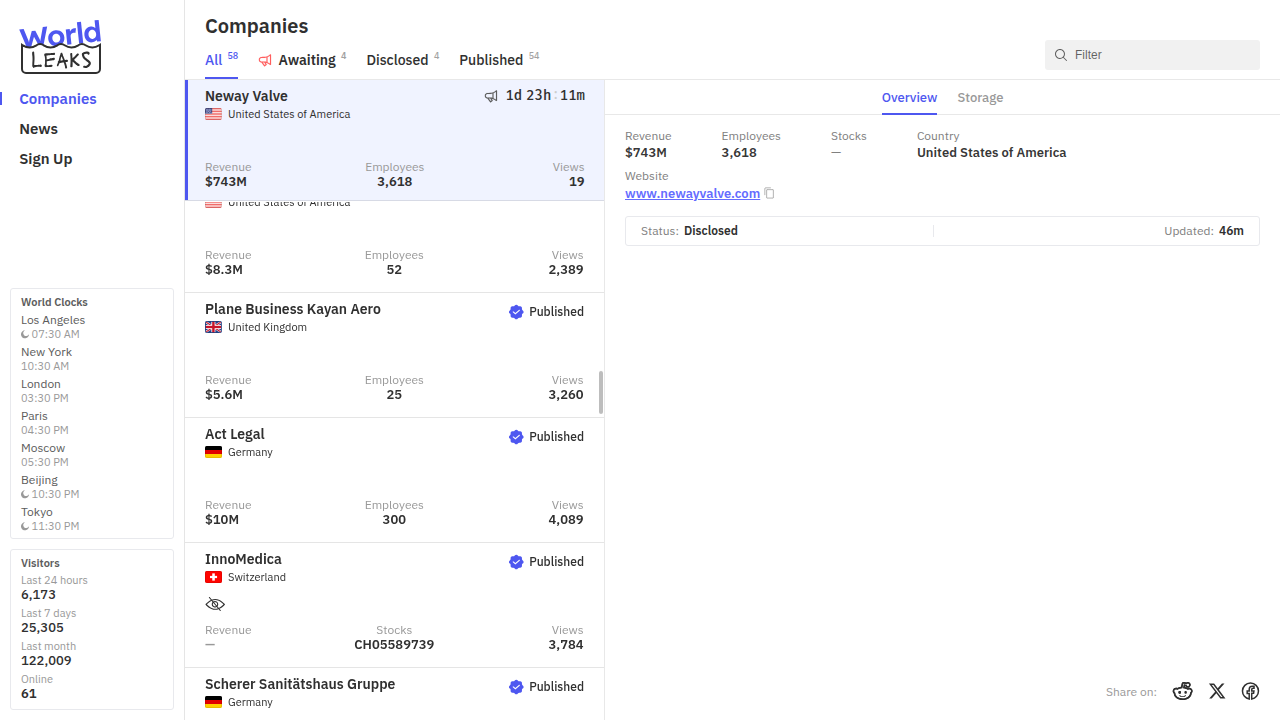Image resolution: width=1280 pixels, height=720 pixels.
Task: Click the 3,618 employees value in Overview
Action: tap(739, 153)
